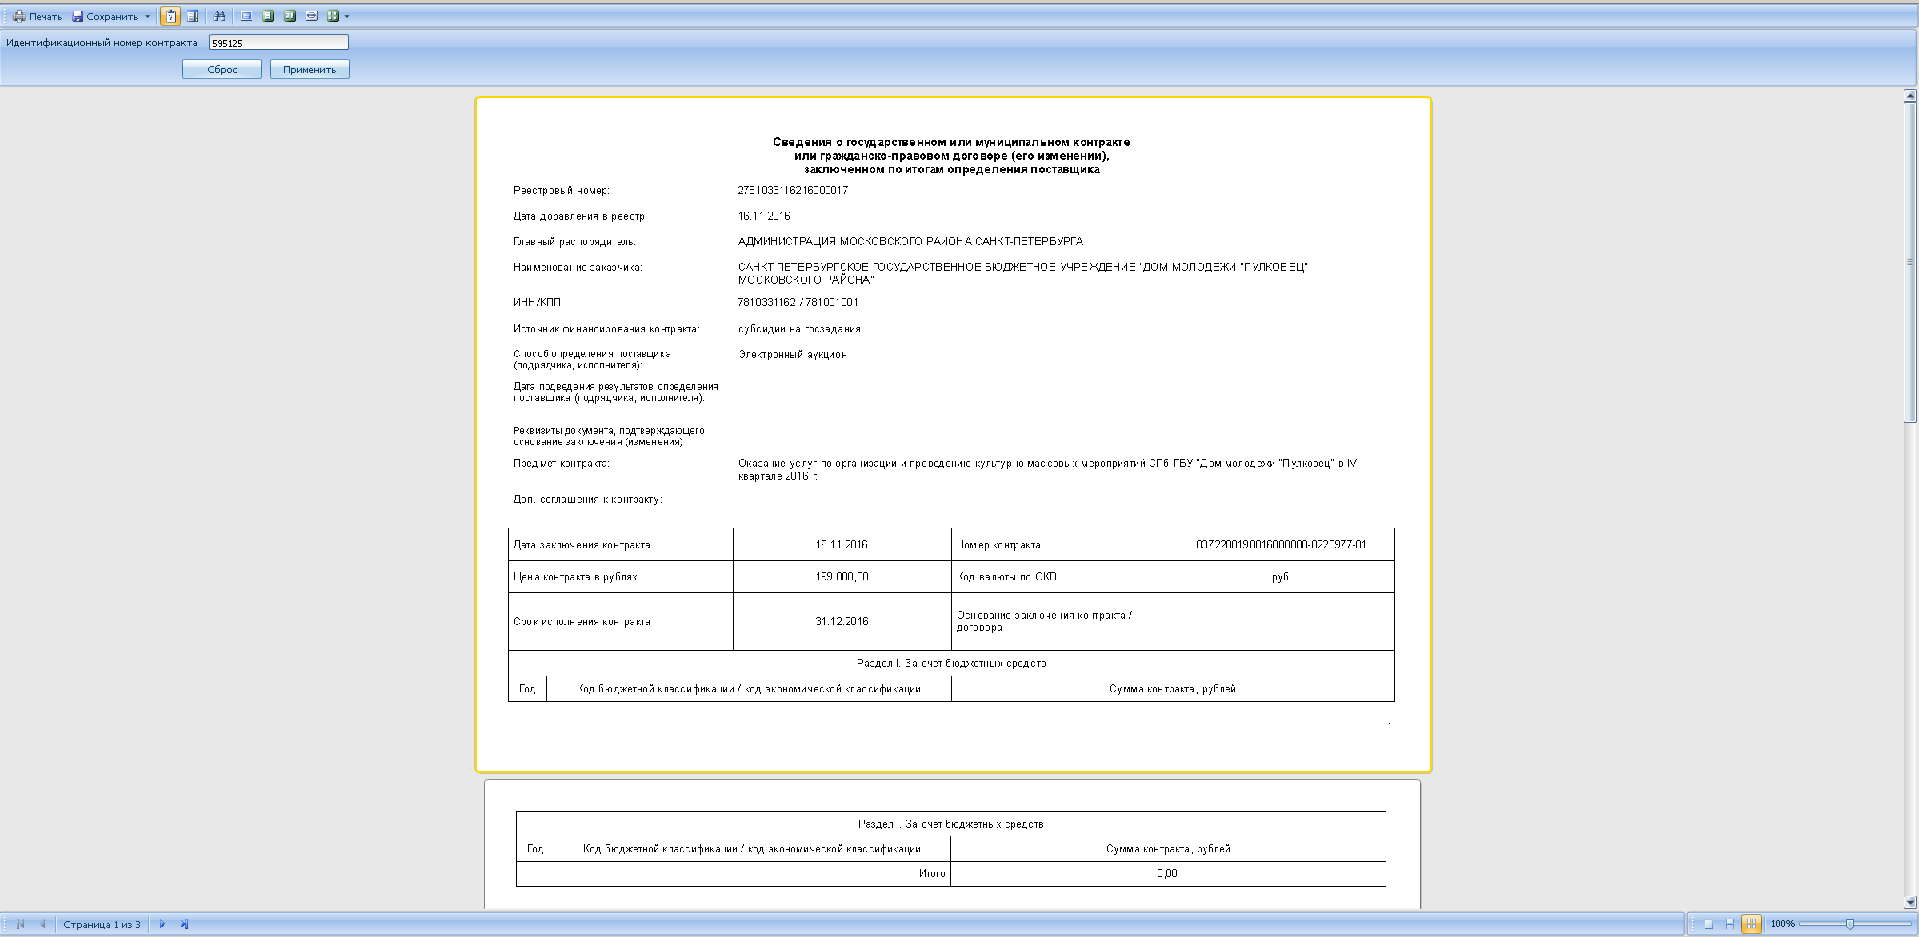Click the ИНН/КПП value 7810331162
The width and height of the screenshot is (1919, 937).
tap(766, 302)
